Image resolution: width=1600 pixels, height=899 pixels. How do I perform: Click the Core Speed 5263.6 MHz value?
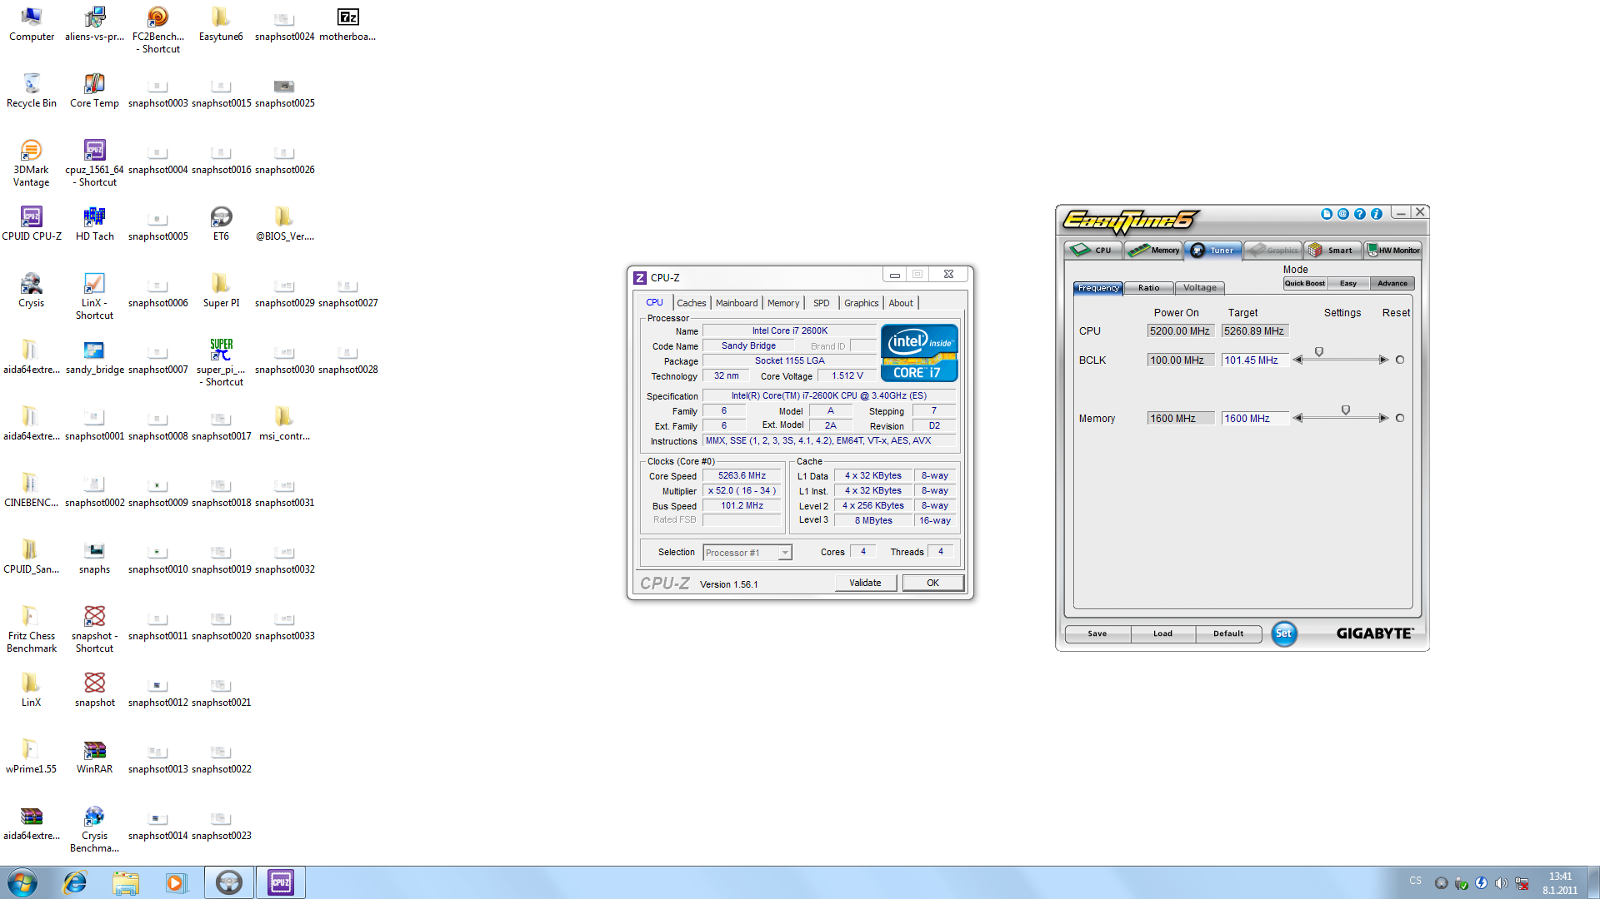point(742,476)
